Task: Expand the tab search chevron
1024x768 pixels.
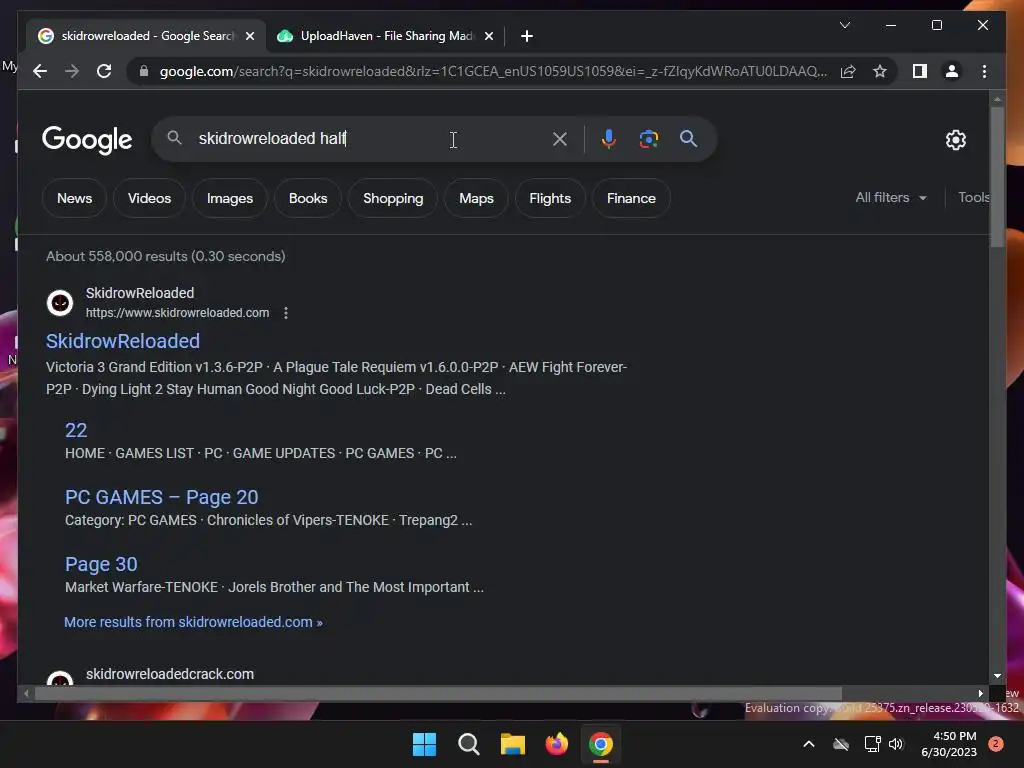Action: pyautogui.click(x=844, y=25)
